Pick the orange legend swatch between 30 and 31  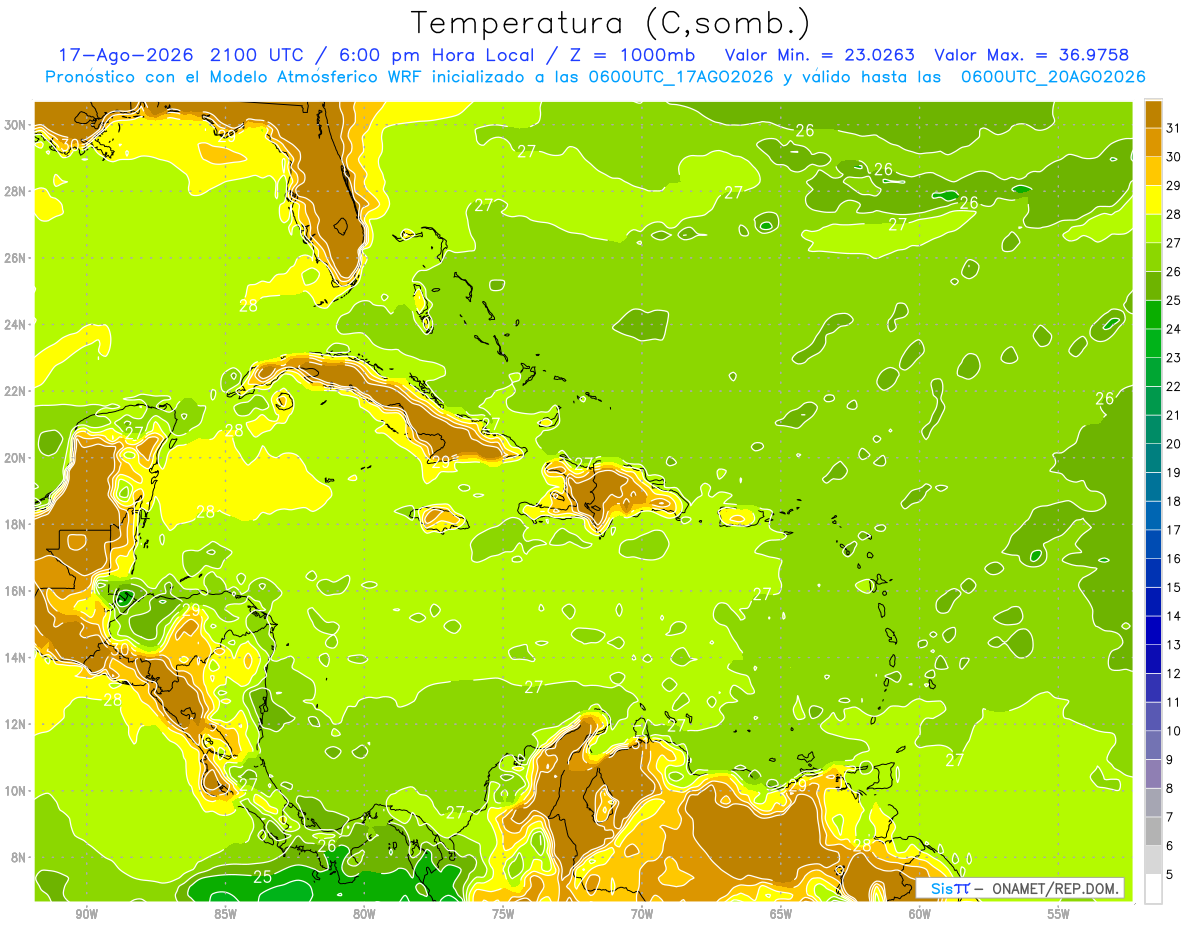1153,141
